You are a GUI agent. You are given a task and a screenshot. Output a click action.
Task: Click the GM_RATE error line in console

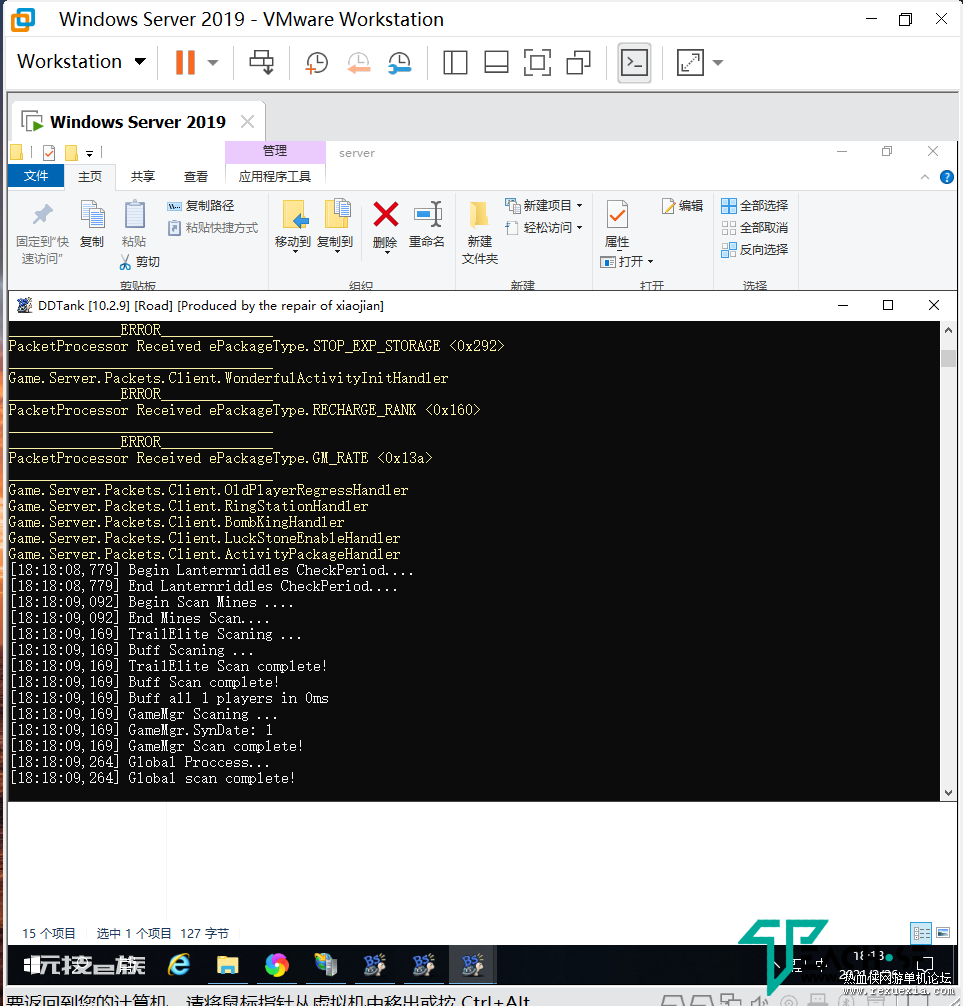pos(221,458)
